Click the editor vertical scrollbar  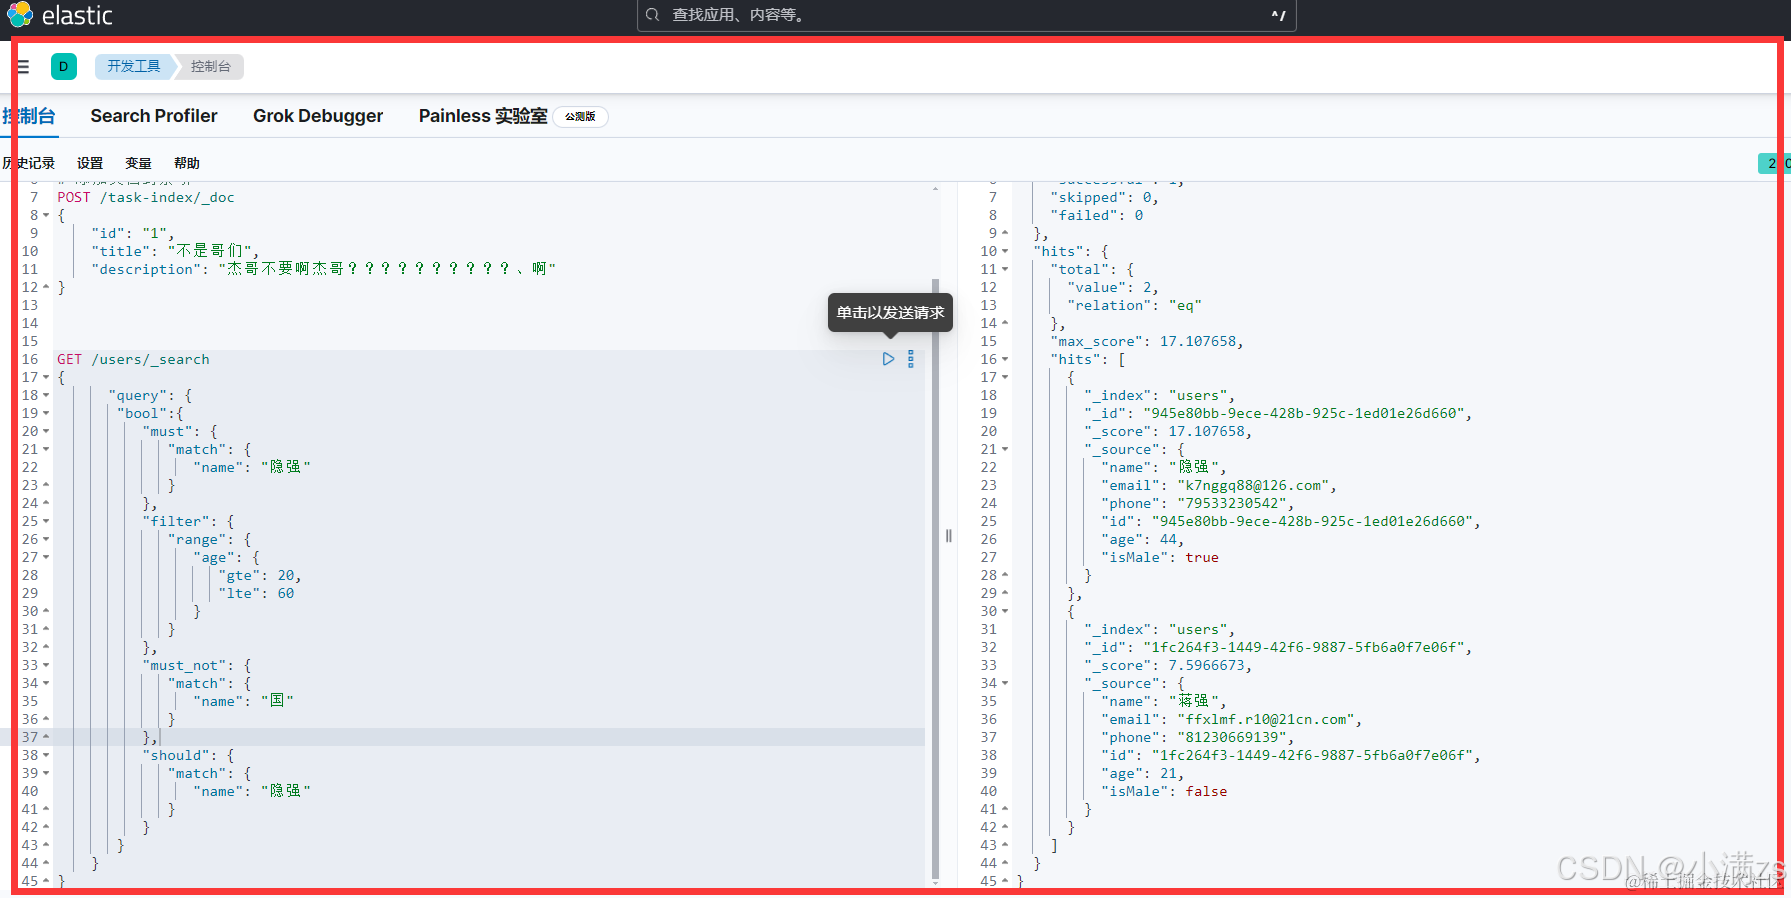(936, 578)
